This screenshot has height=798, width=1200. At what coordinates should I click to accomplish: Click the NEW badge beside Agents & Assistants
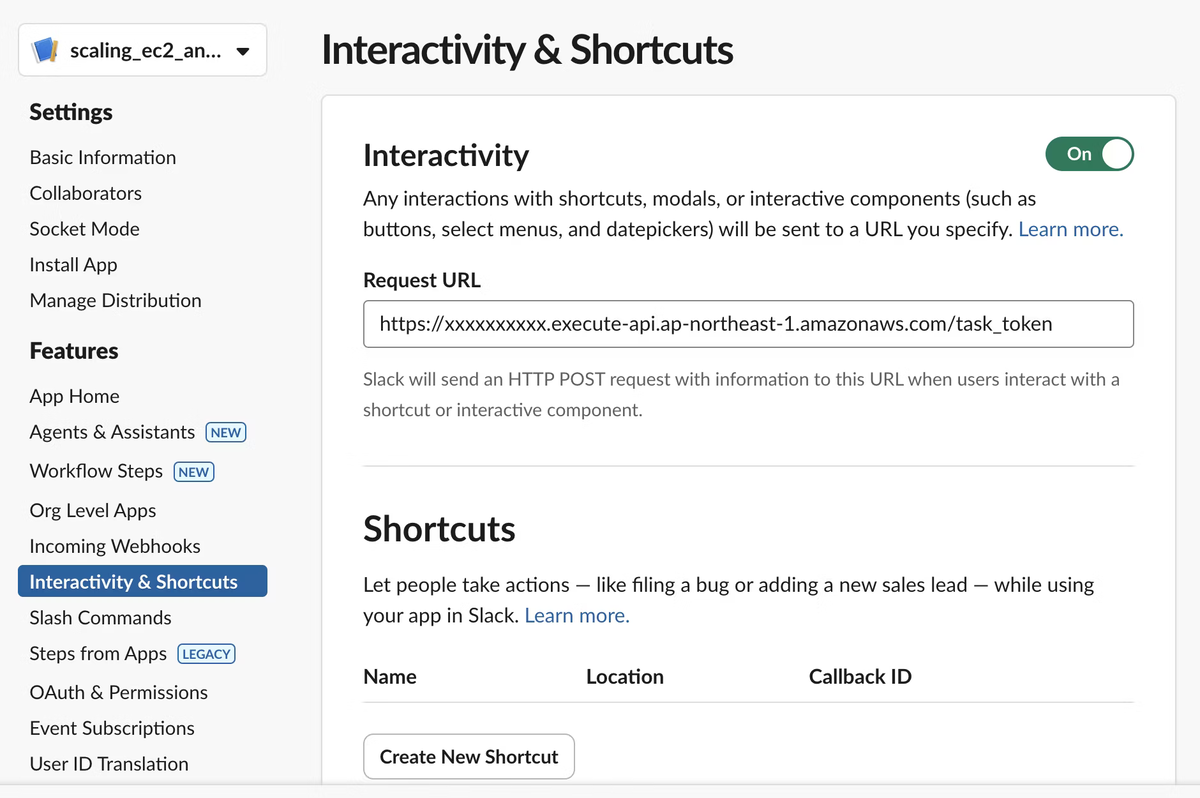click(226, 433)
